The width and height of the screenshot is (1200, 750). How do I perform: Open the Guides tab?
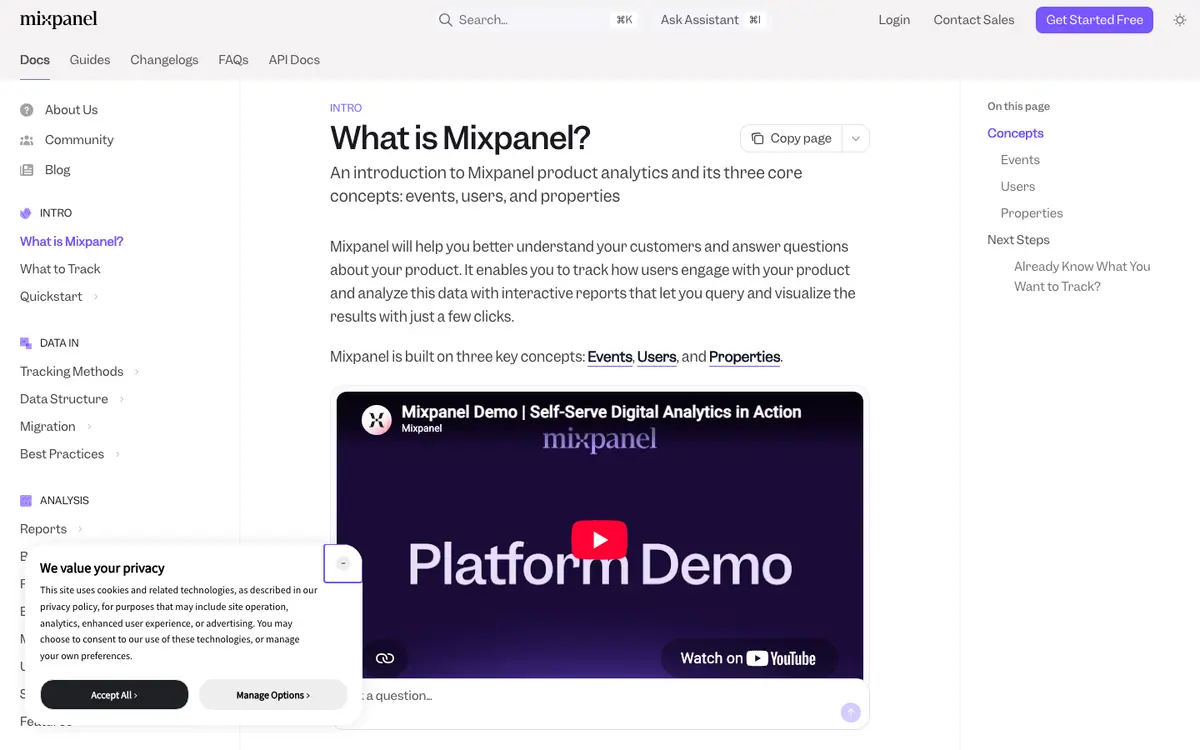(x=90, y=60)
